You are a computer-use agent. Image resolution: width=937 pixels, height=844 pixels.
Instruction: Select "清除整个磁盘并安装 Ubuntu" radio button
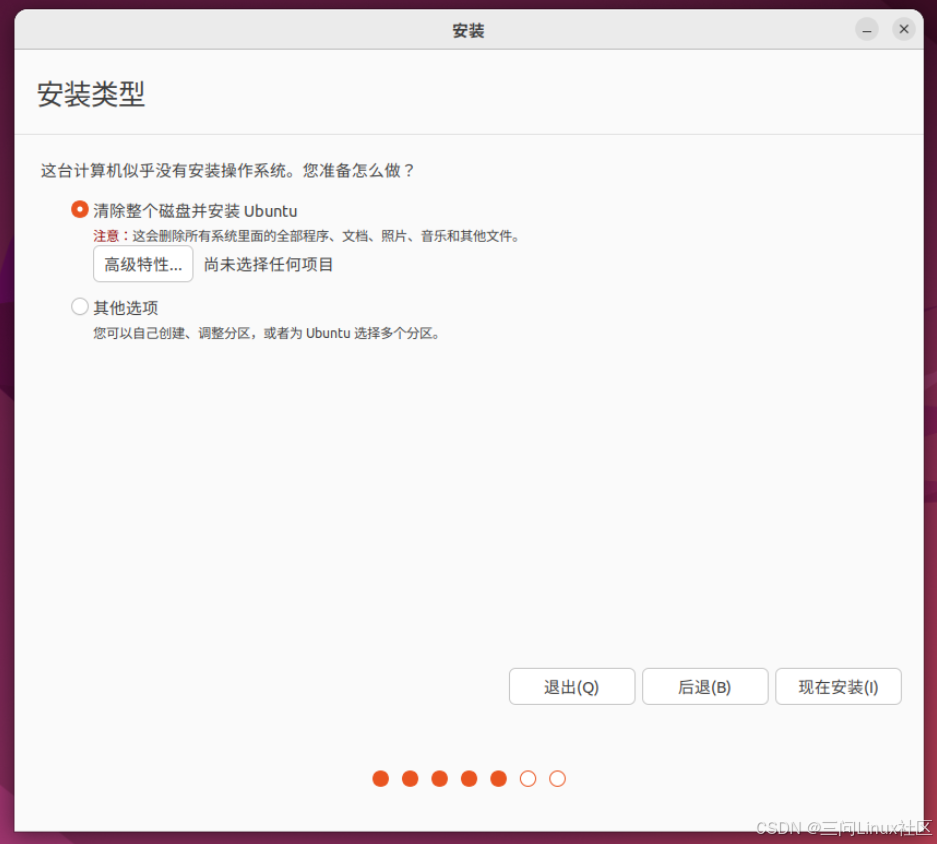pyautogui.click(x=79, y=210)
